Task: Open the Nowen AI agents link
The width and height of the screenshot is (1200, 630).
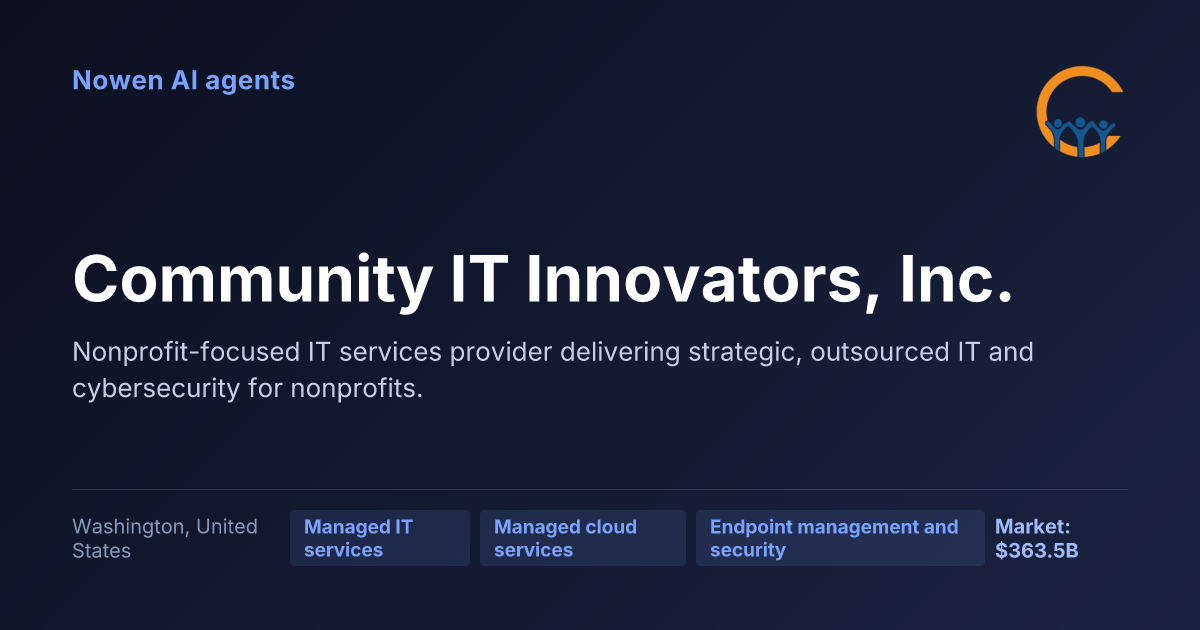Action: click(x=183, y=80)
